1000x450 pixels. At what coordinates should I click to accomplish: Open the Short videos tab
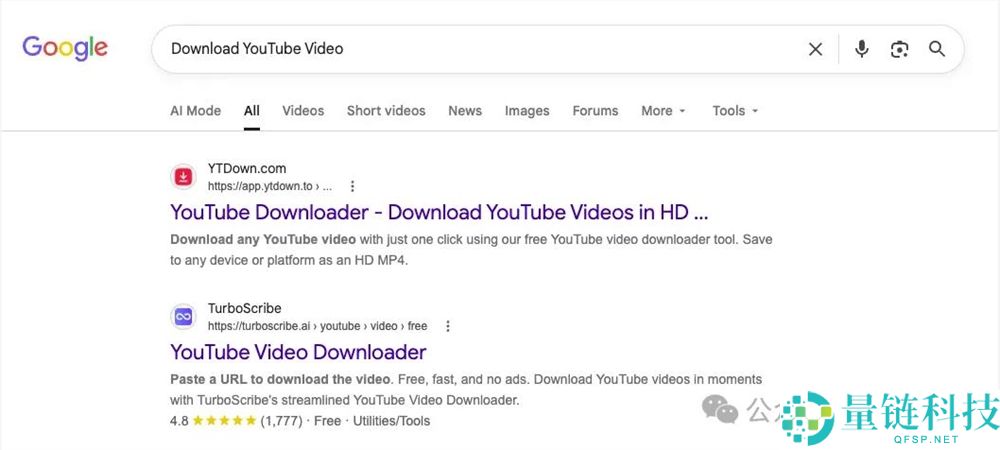point(386,110)
